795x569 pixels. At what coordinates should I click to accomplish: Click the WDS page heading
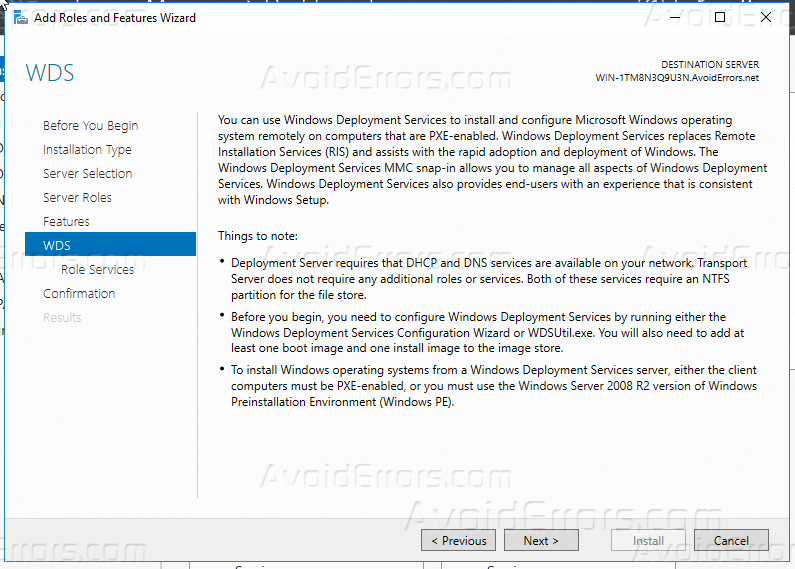[x=50, y=73]
